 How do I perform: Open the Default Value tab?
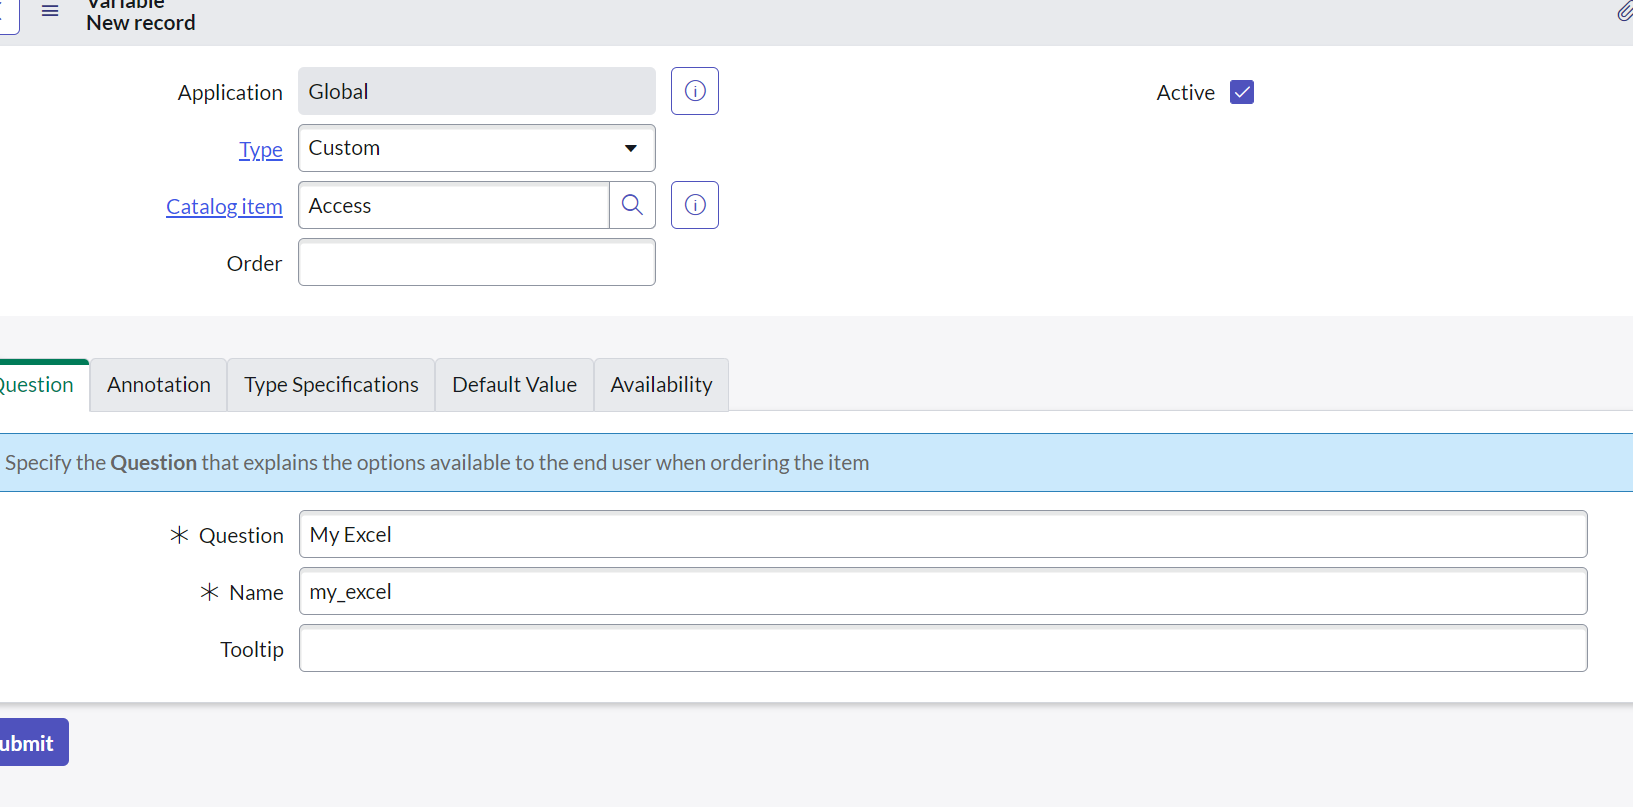[x=514, y=385]
